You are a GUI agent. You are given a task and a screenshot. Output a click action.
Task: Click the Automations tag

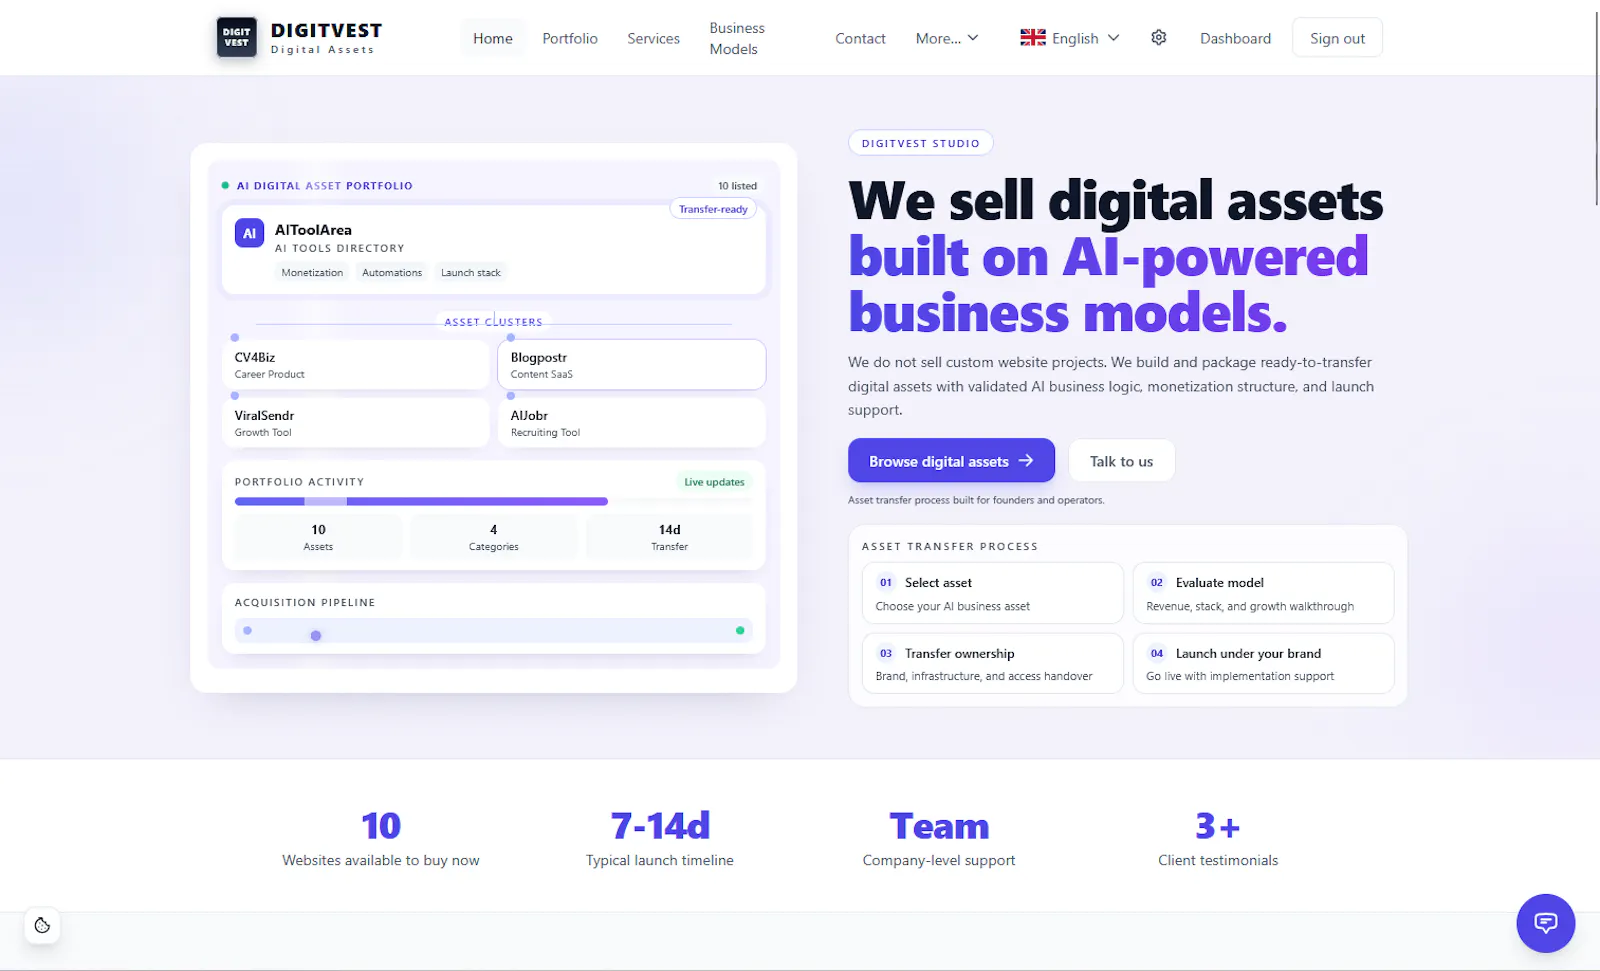tap(392, 273)
